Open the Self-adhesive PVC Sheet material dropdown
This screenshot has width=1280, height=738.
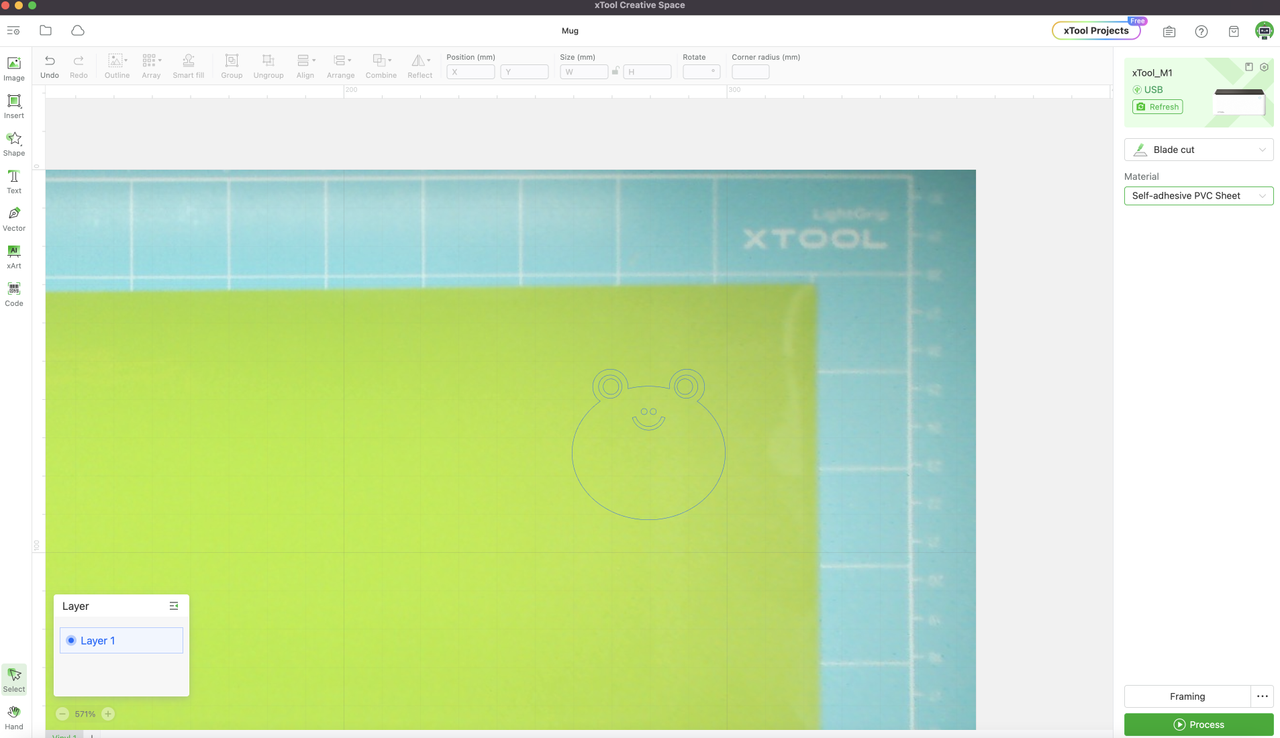pyautogui.click(x=1199, y=196)
